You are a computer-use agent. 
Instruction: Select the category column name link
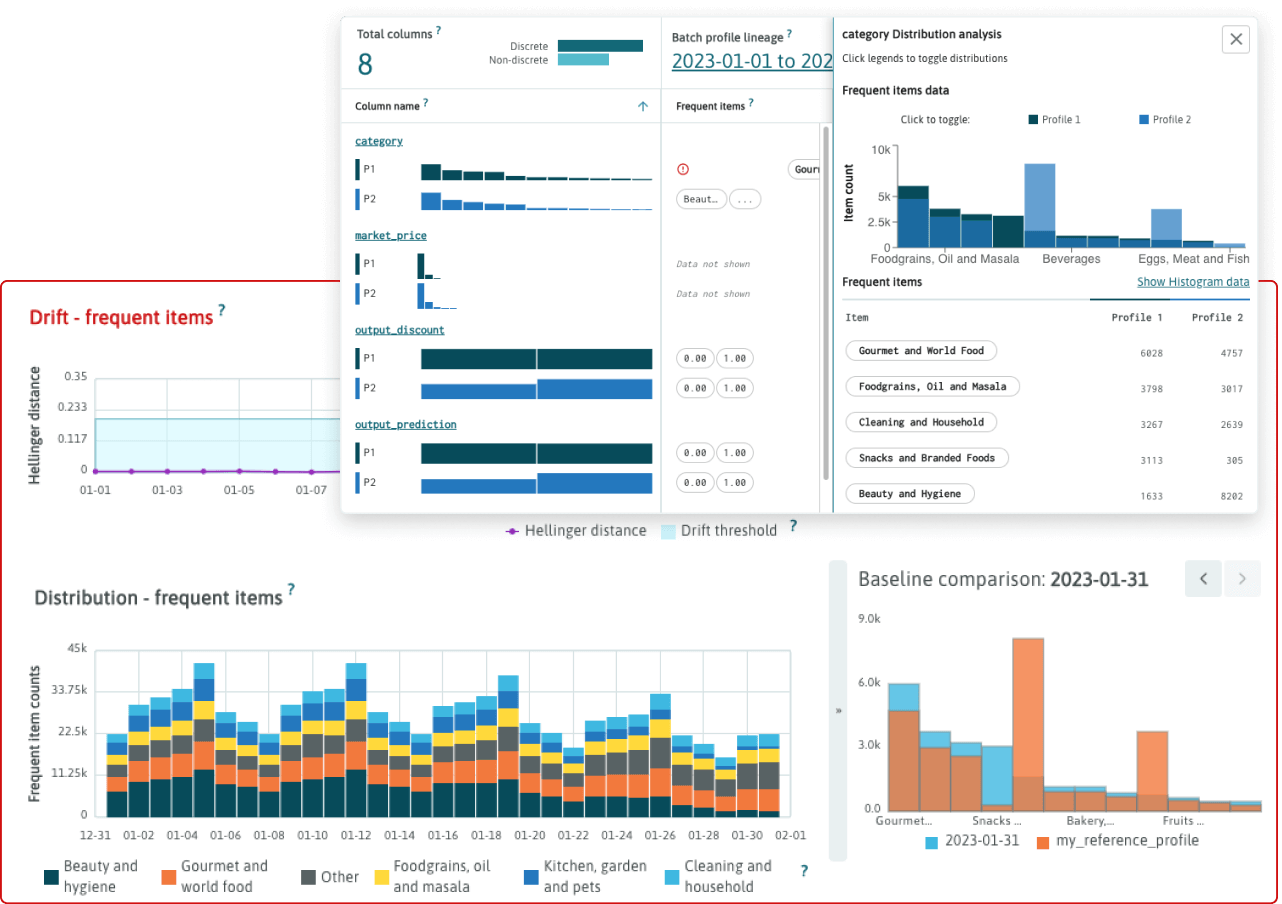tap(378, 140)
